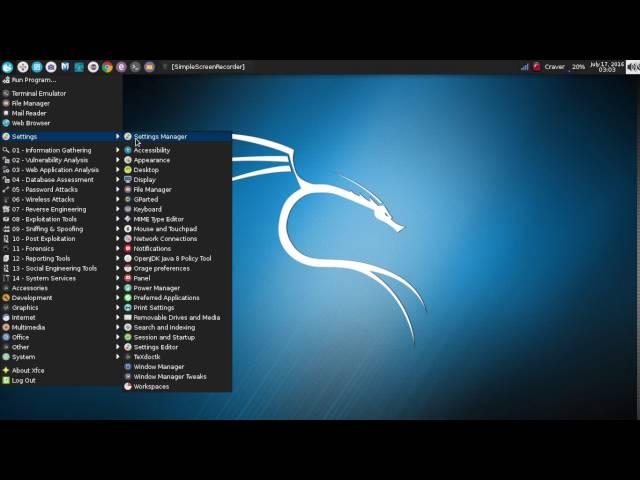640x480 pixels.
Task: Open Settings Manager in the submenu
Action: [x=177, y=137]
